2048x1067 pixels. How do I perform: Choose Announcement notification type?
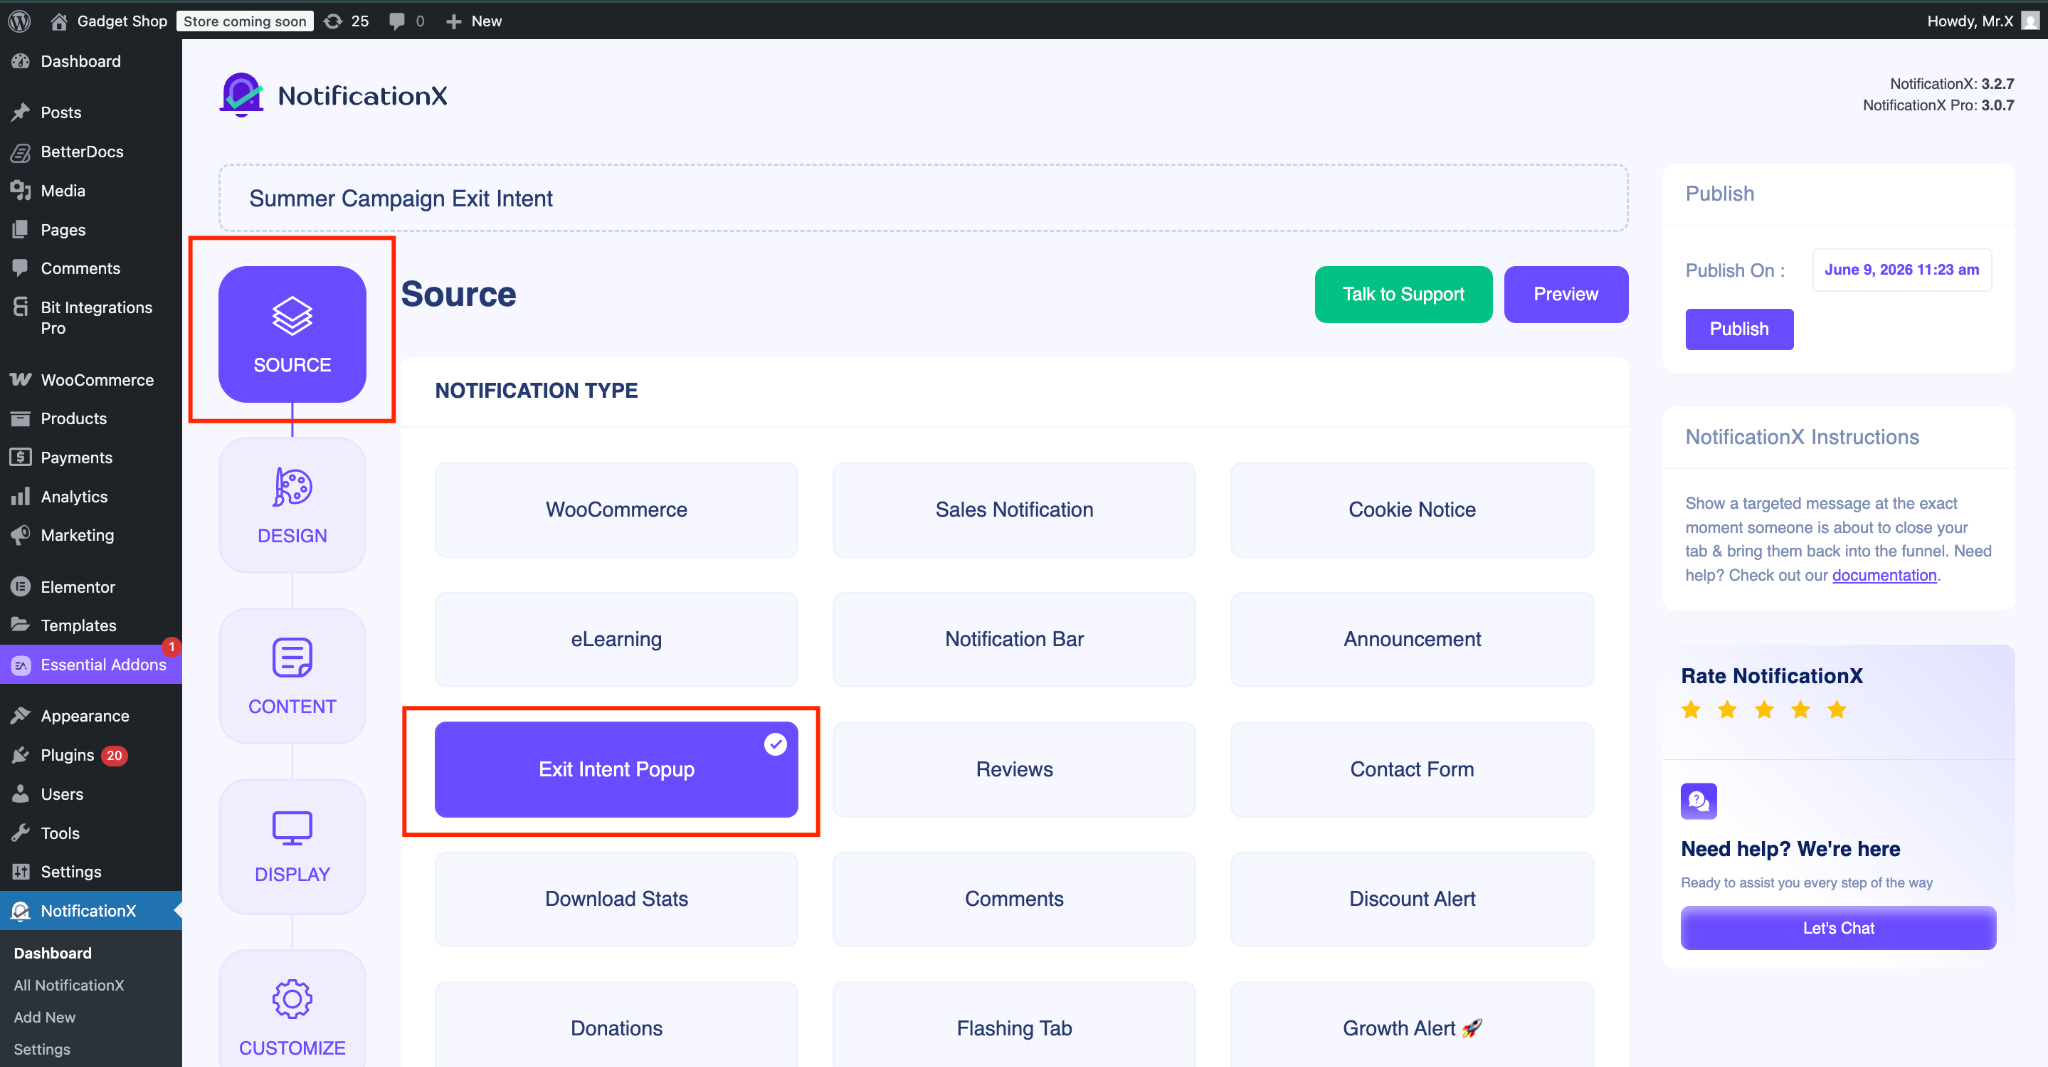click(1412, 639)
